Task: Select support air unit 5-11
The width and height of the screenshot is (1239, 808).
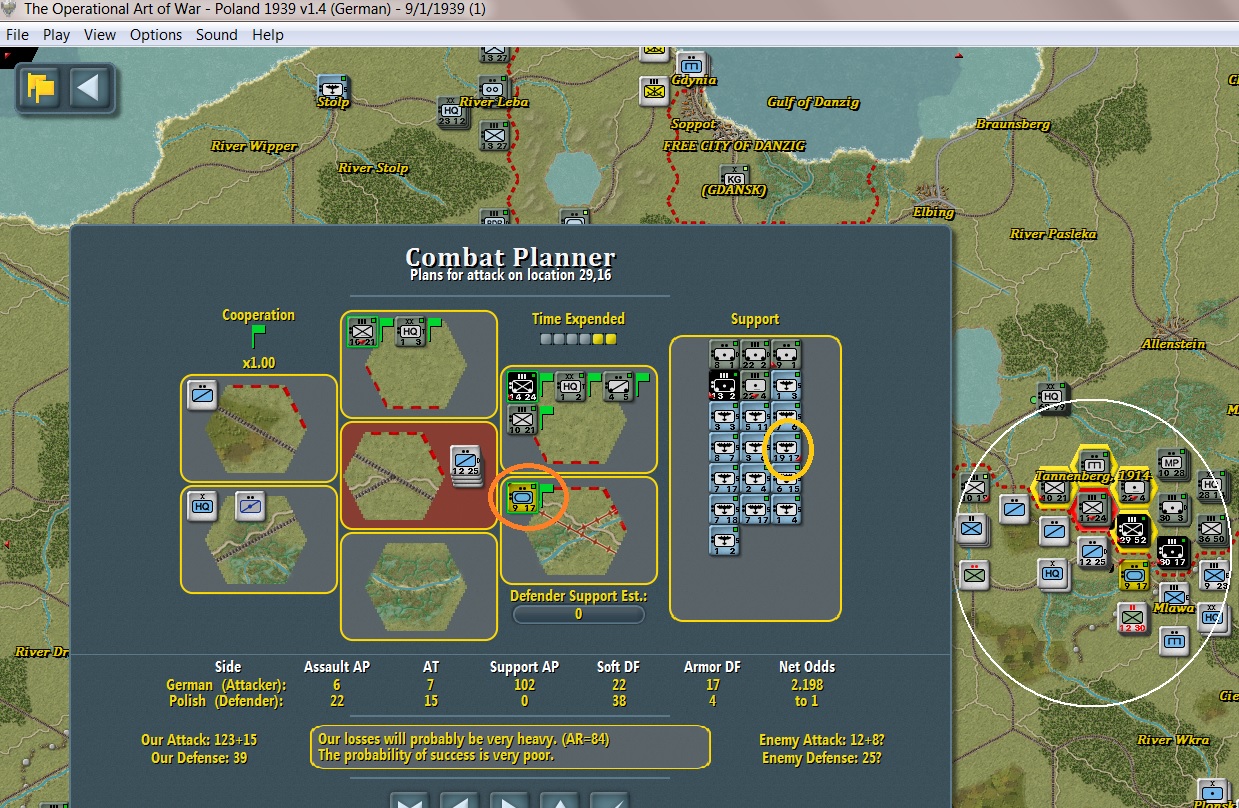Action: [x=755, y=416]
